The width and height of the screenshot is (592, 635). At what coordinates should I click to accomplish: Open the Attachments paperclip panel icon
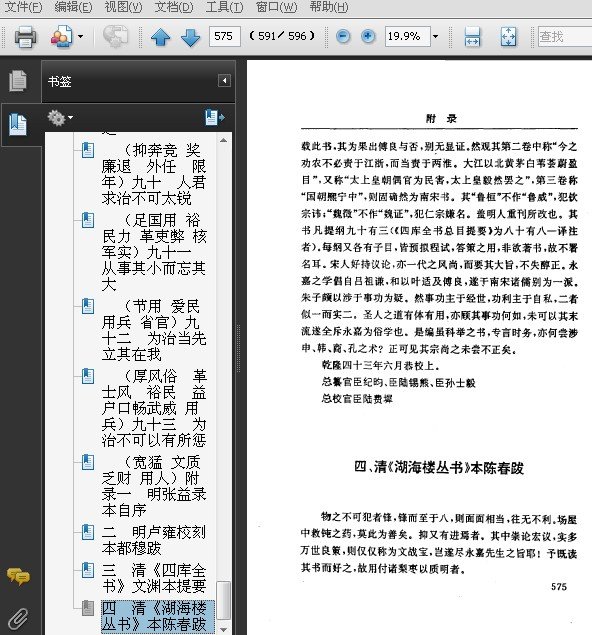click(x=18, y=618)
